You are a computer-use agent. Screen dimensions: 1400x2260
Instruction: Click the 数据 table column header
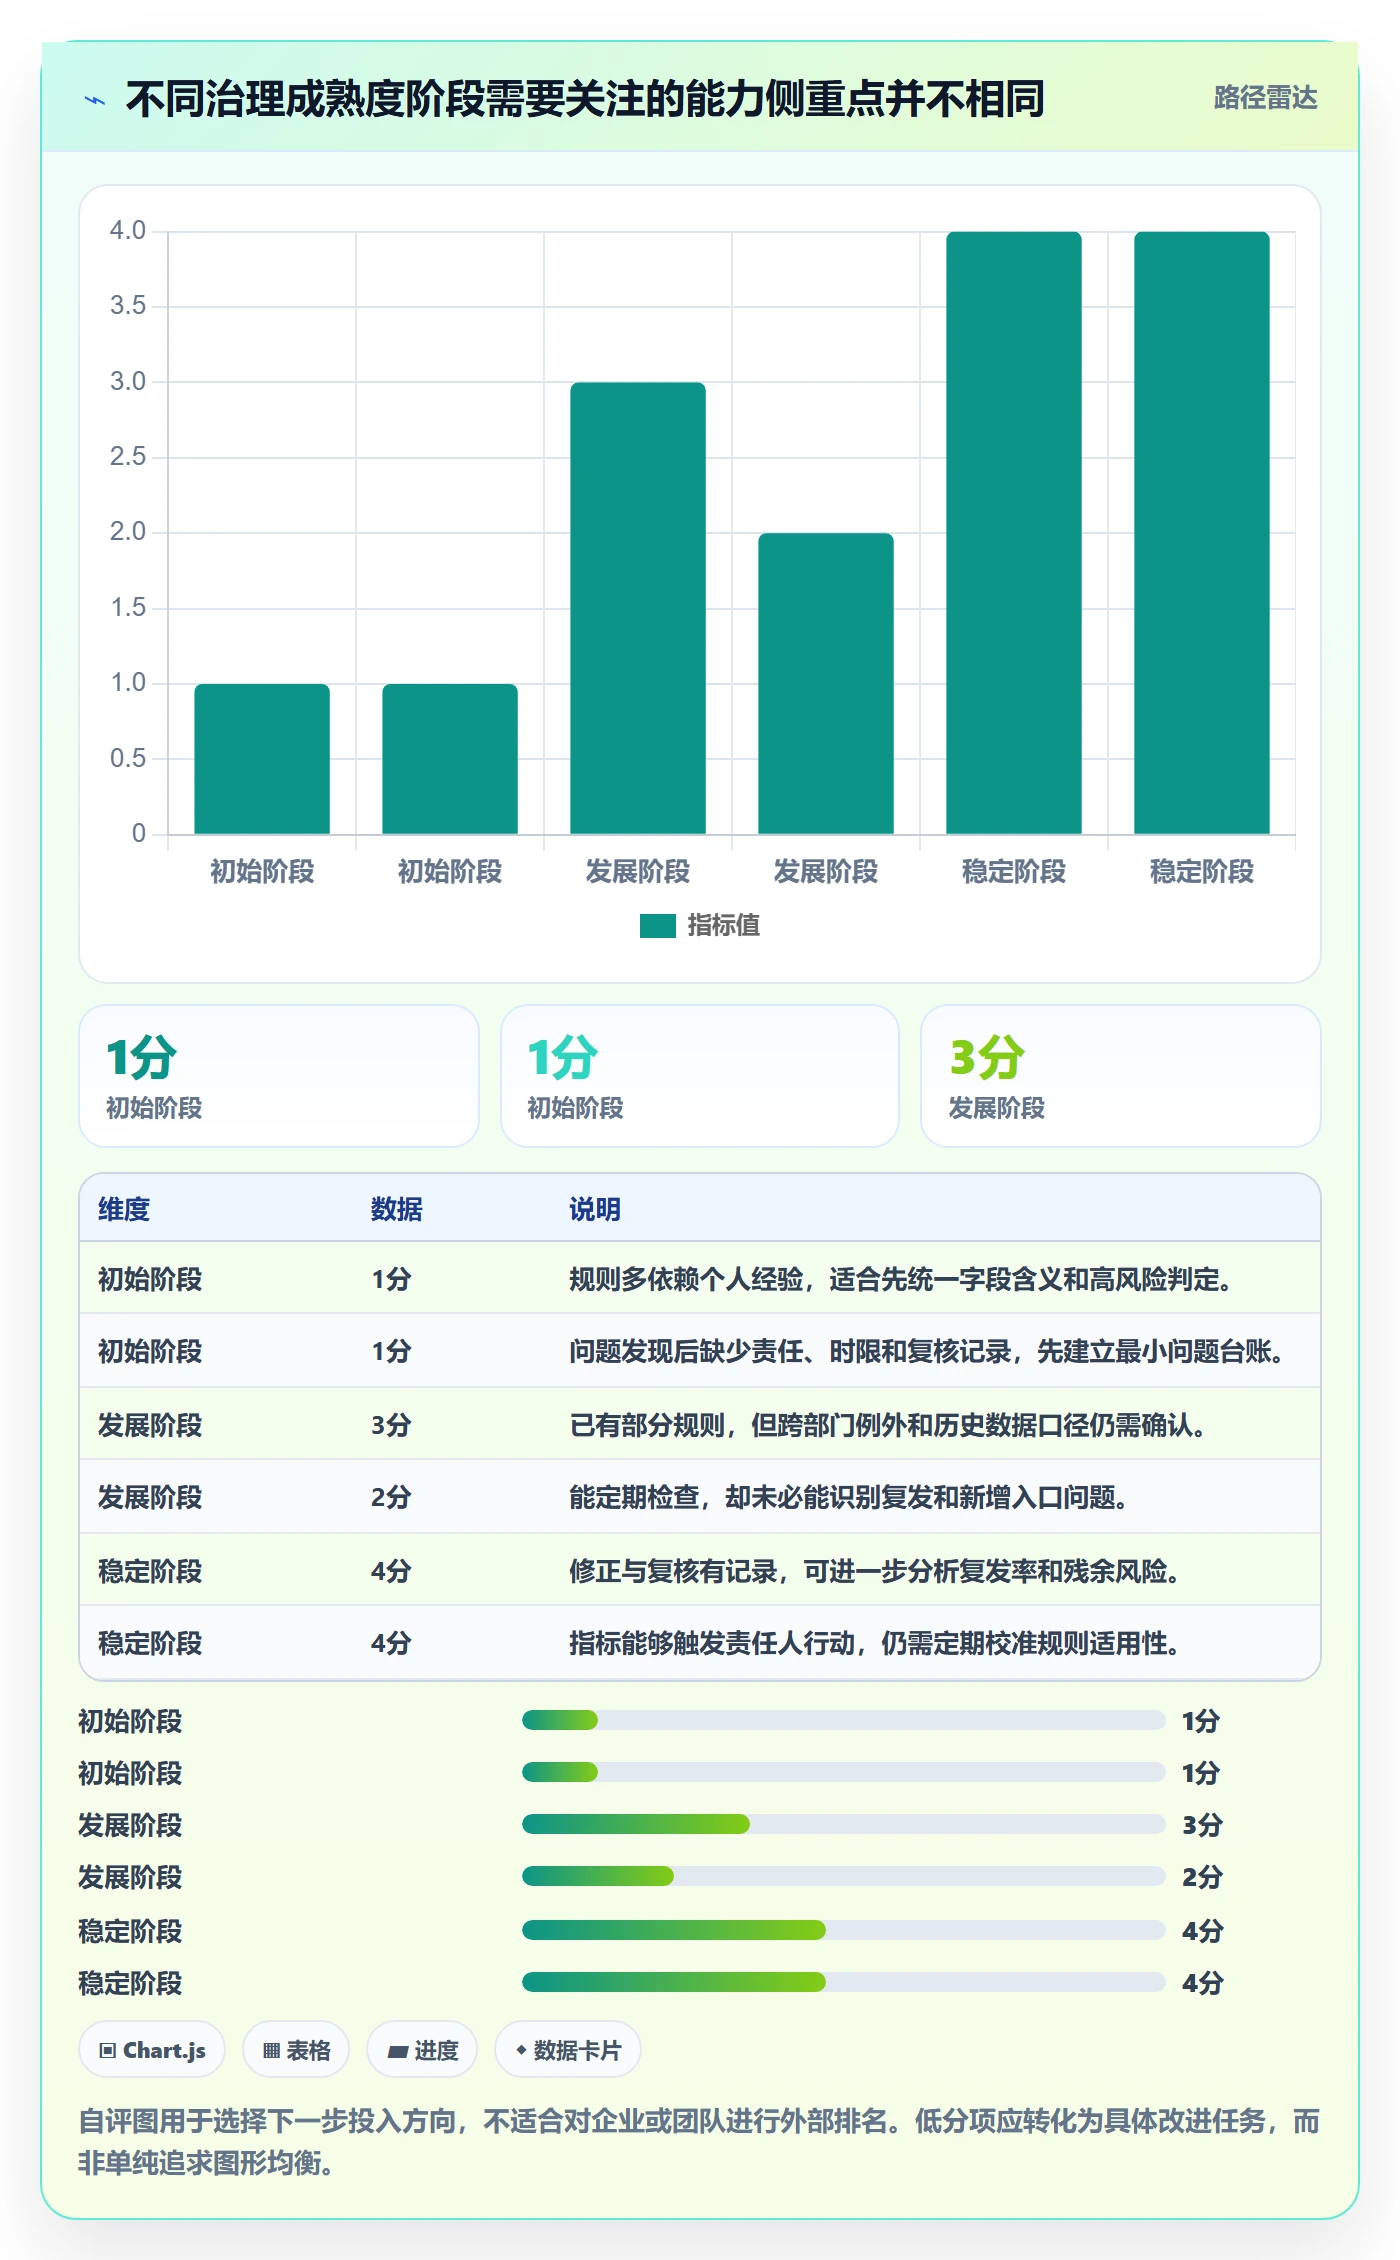[397, 1209]
